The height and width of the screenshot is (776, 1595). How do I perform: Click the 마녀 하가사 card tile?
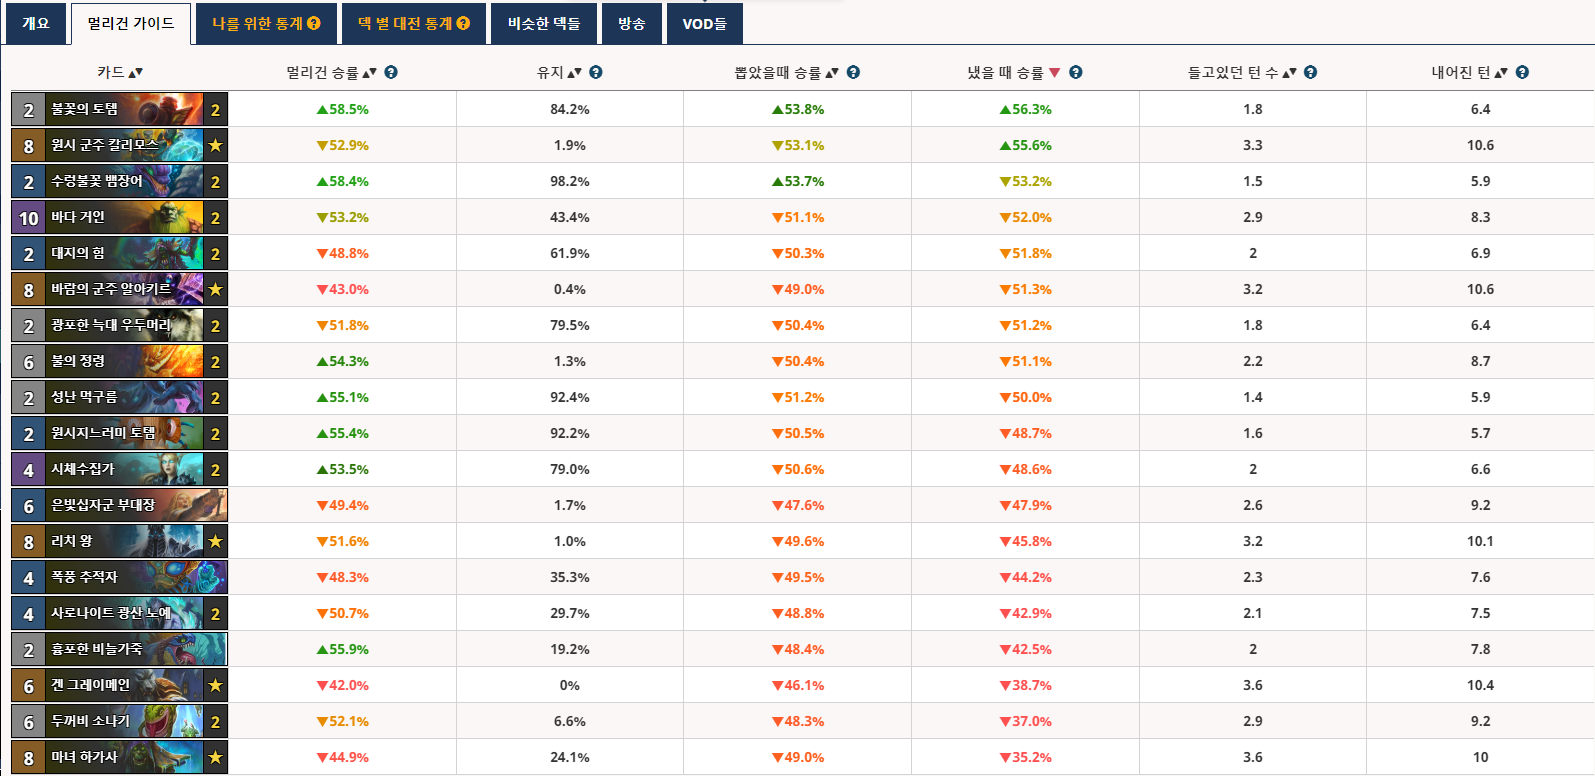119,757
